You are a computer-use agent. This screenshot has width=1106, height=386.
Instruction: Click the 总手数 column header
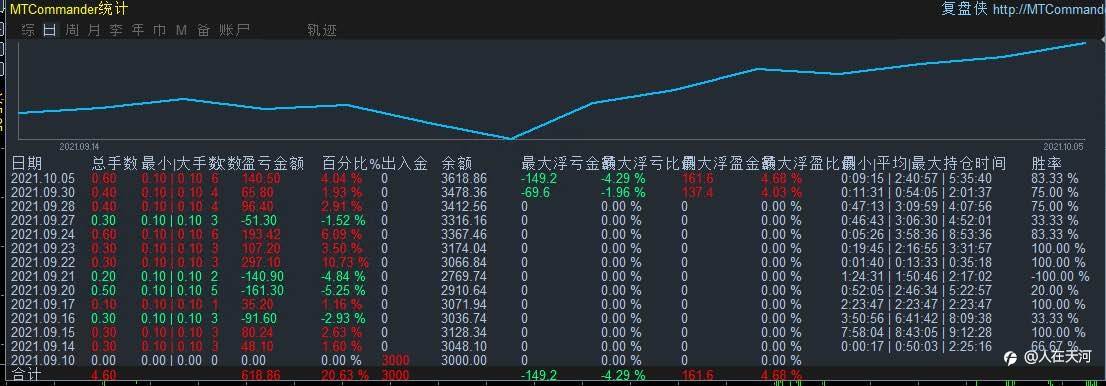[115, 164]
